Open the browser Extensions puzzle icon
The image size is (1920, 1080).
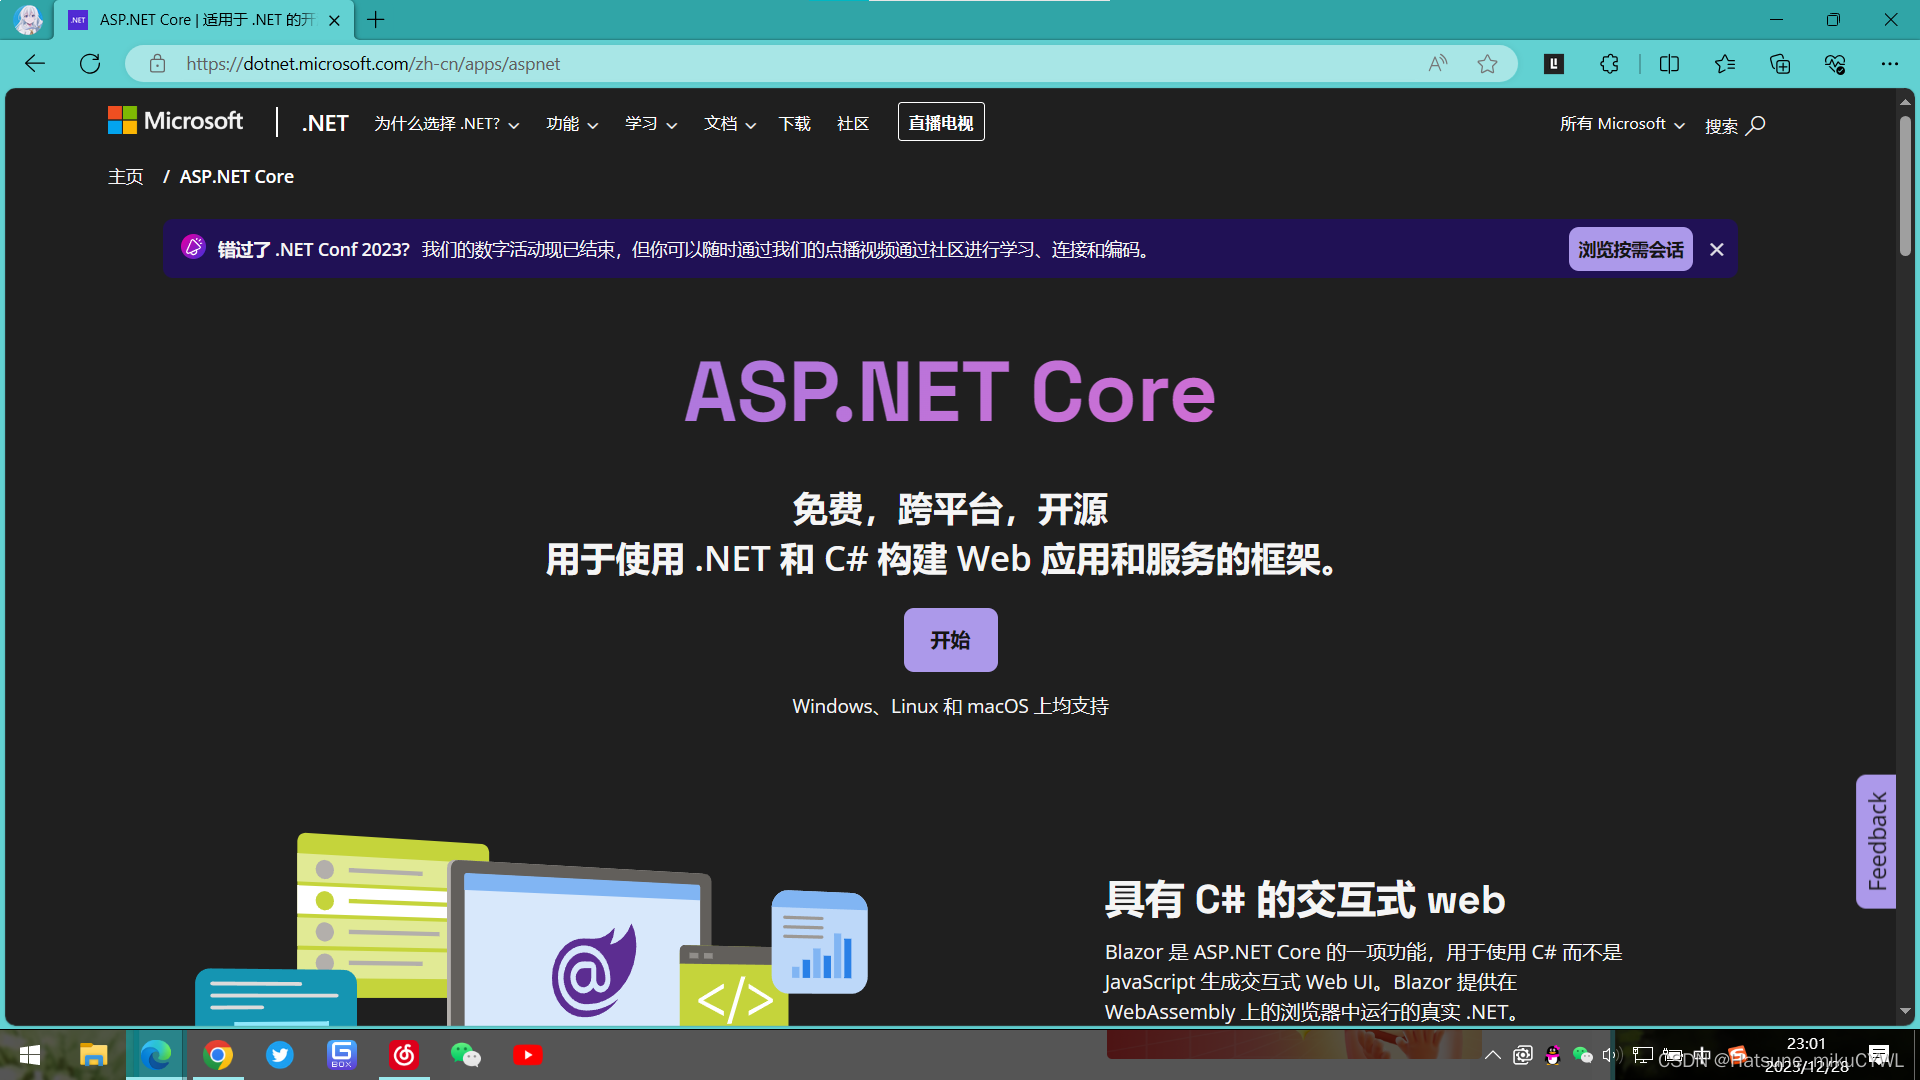[1609, 63]
